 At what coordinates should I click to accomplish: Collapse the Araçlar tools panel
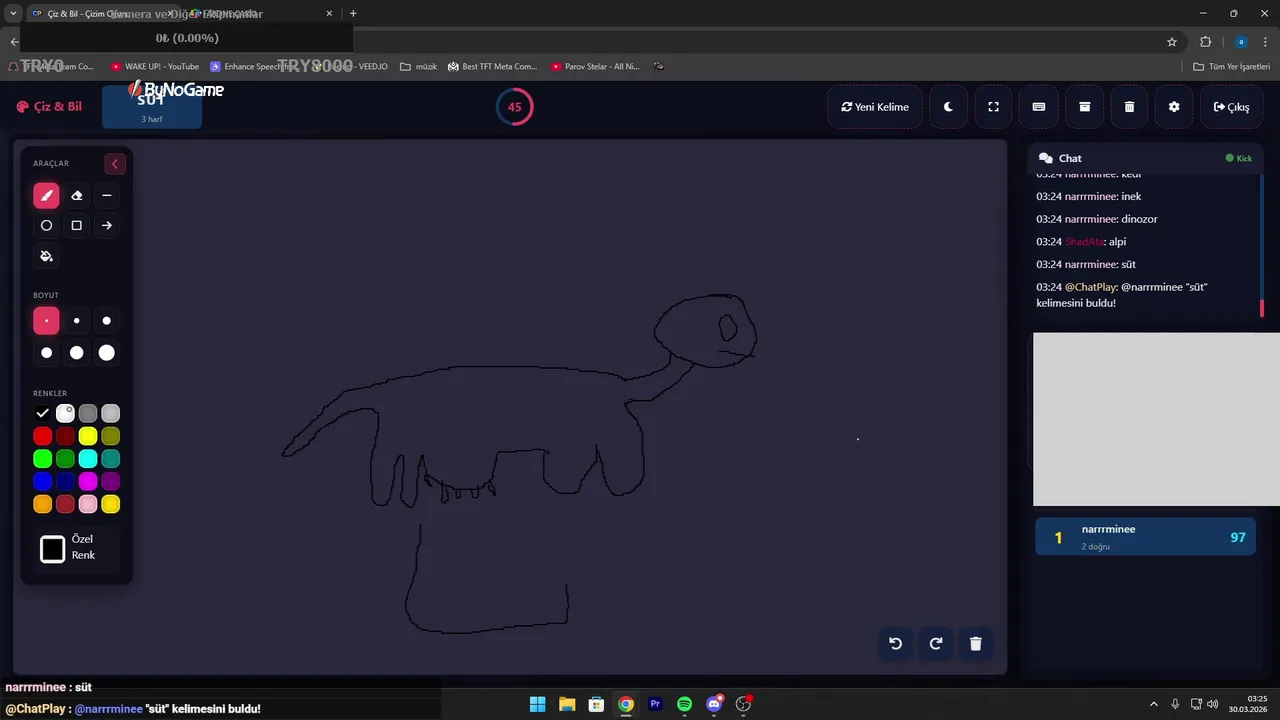(115, 164)
